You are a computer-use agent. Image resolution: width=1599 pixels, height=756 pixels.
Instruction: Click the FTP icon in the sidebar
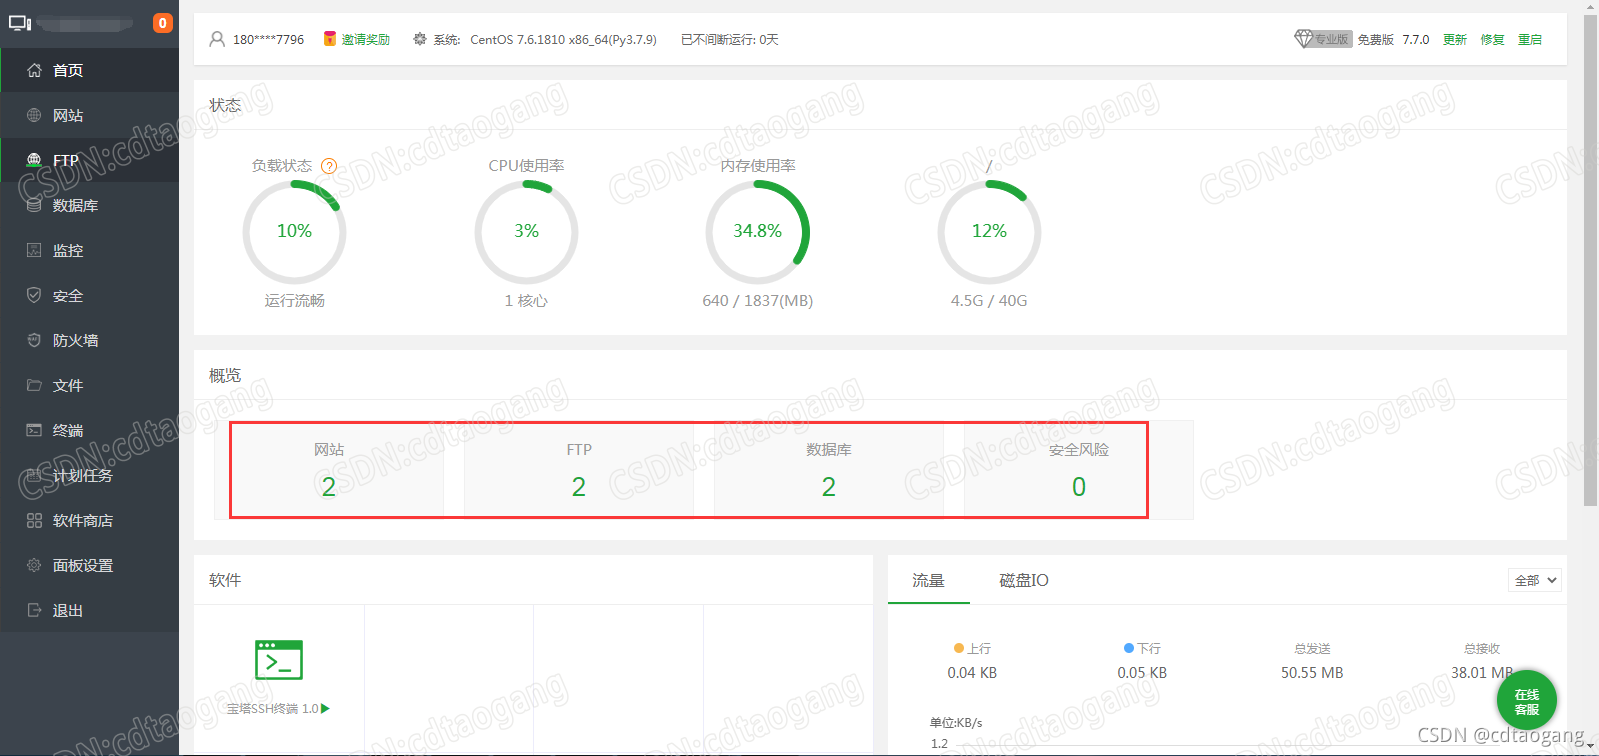[x=34, y=160]
